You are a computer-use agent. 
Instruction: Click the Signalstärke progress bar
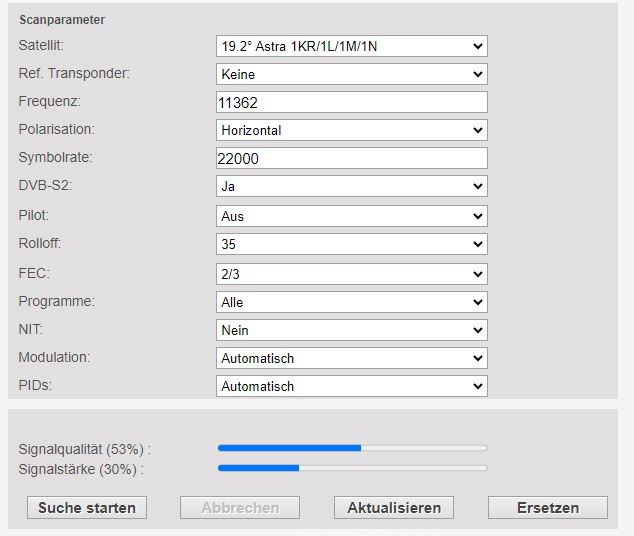[x=353, y=468]
